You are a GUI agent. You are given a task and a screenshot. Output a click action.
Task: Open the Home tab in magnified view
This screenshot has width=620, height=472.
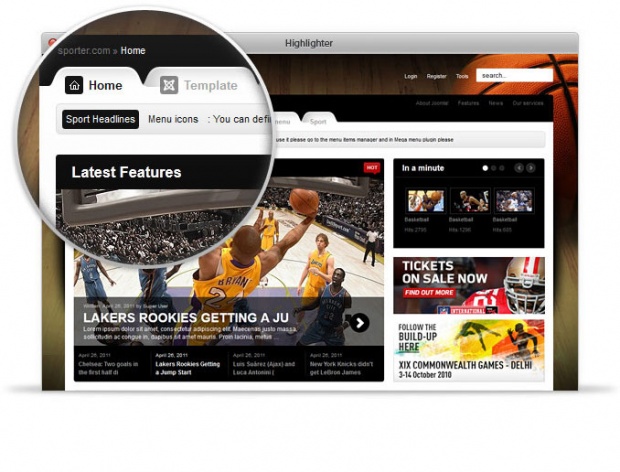point(94,85)
